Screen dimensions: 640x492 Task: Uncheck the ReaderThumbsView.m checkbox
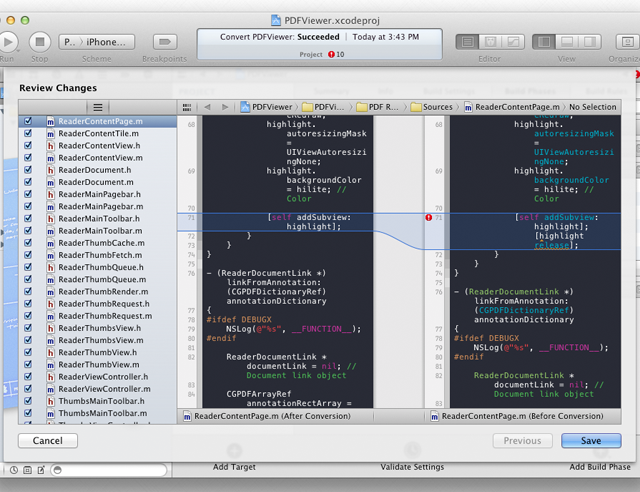click(28, 340)
